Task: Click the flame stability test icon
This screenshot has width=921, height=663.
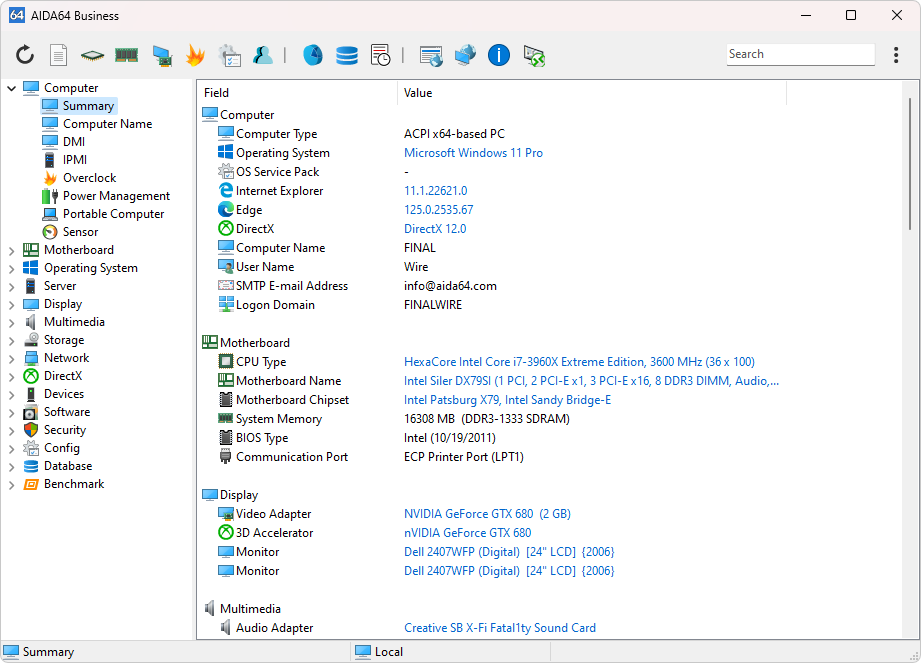Action: click(195, 55)
